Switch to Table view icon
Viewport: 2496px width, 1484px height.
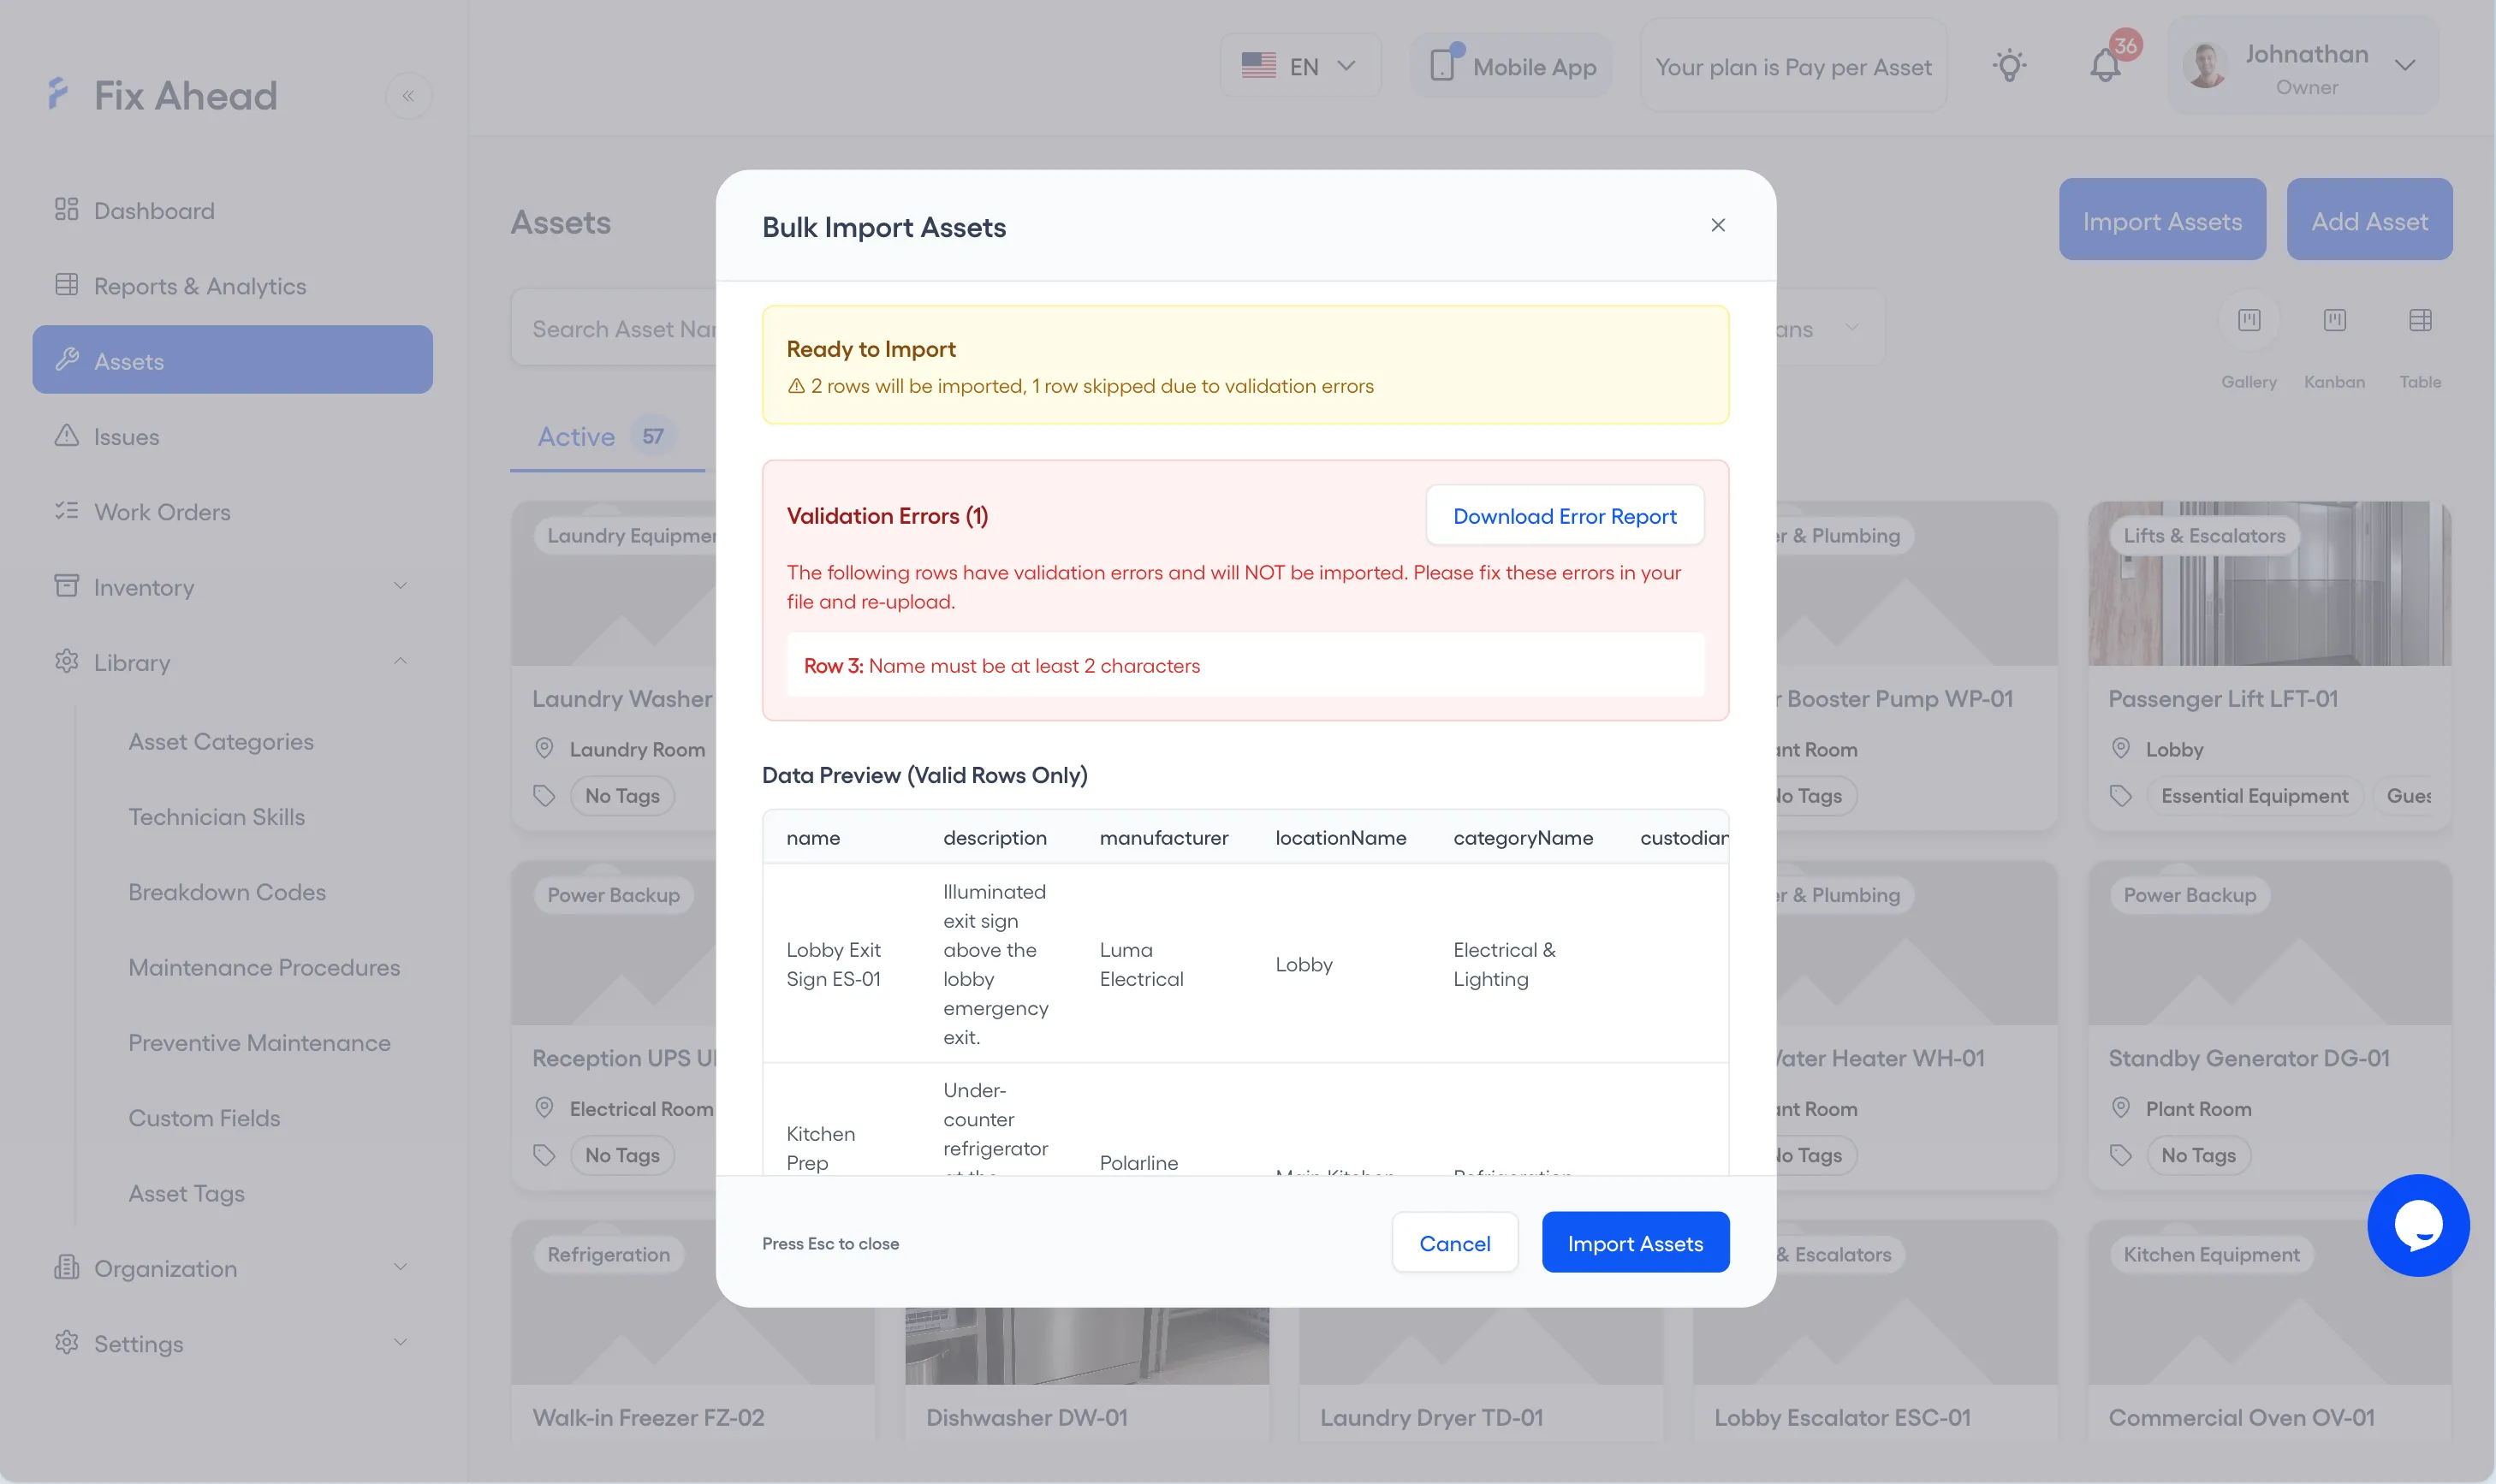[2420, 321]
